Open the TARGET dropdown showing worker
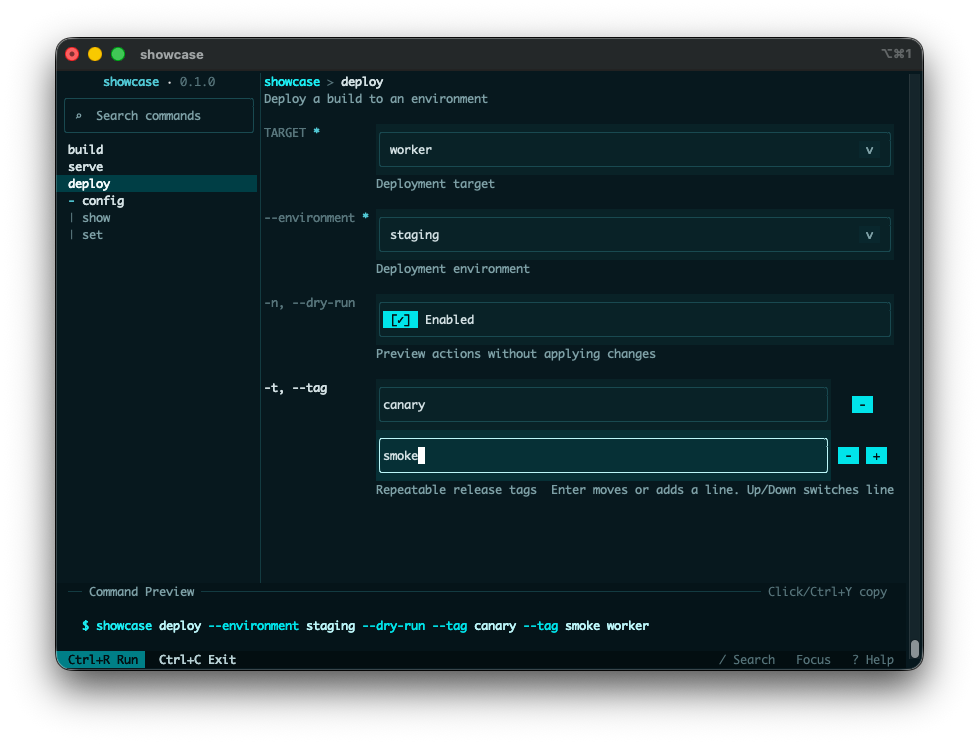The image size is (979, 744). [634, 150]
